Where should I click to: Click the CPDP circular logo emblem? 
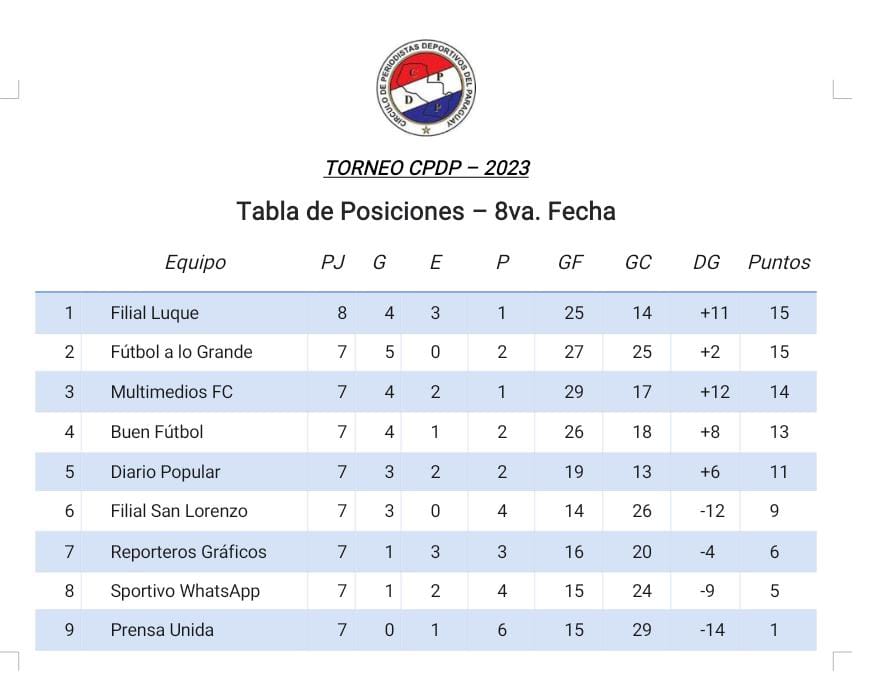coord(426,87)
